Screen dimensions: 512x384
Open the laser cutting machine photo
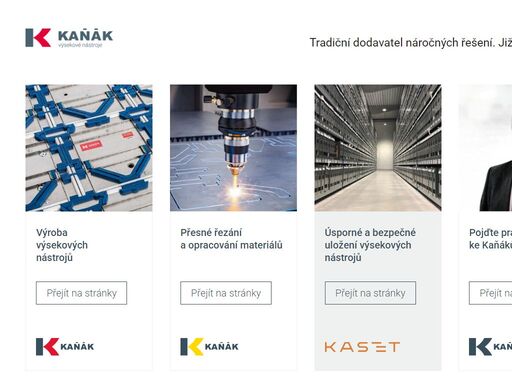click(x=233, y=148)
